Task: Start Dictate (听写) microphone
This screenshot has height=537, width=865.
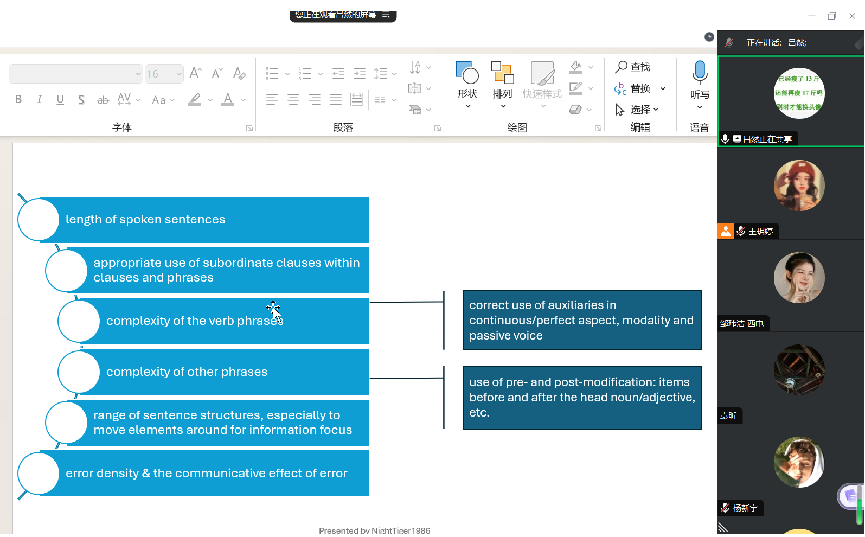Action: point(699,72)
